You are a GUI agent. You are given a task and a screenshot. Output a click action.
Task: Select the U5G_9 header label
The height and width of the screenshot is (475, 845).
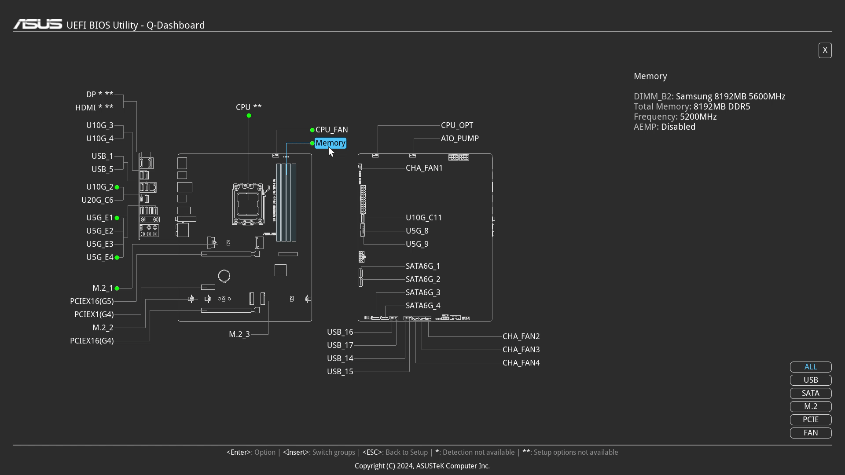417,244
